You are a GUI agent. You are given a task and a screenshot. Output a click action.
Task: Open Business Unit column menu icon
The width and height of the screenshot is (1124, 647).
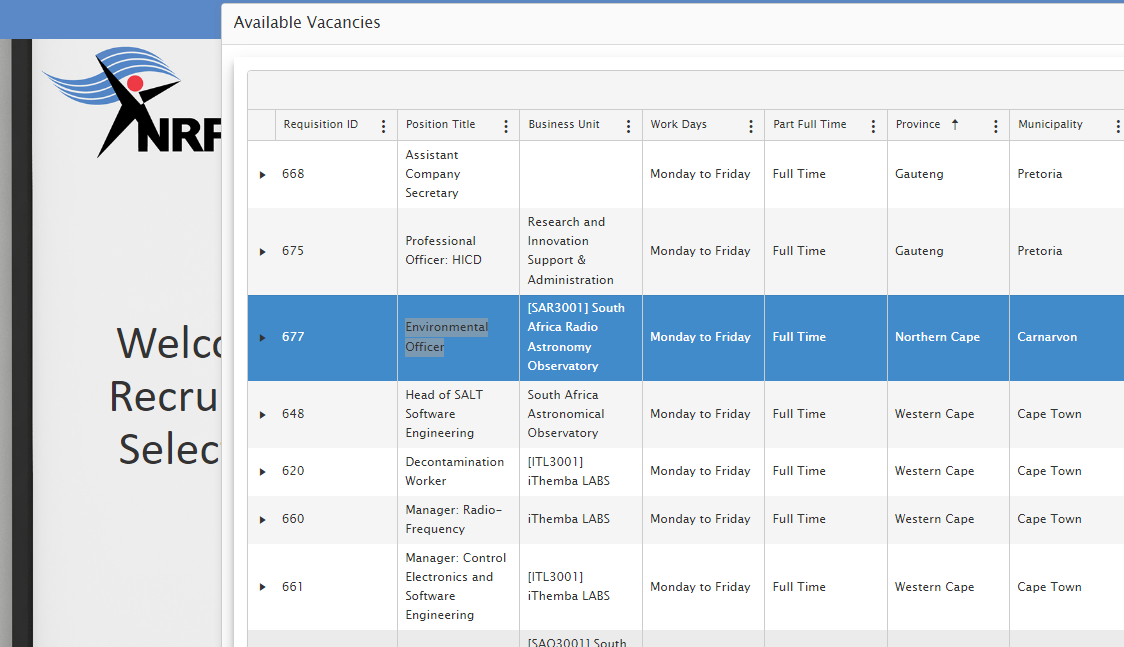pos(628,126)
